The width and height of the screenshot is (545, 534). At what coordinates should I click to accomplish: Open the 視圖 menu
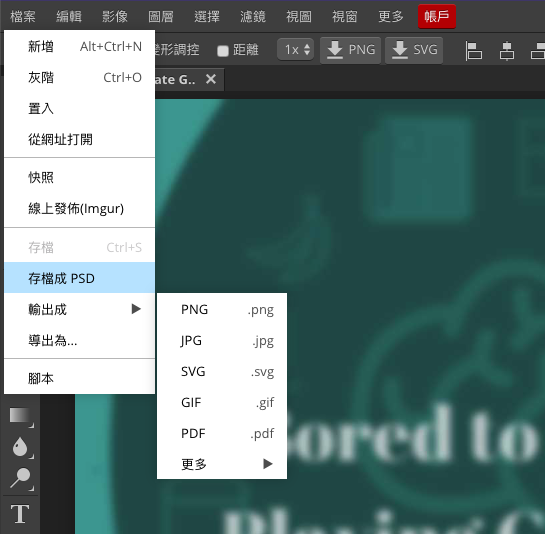click(299, 16)
